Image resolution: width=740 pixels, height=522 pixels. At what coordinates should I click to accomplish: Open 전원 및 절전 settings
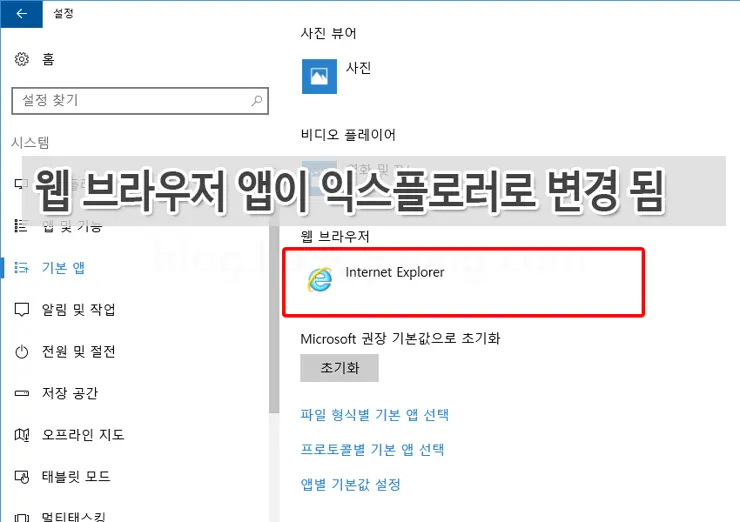click(x=79, y=351)
